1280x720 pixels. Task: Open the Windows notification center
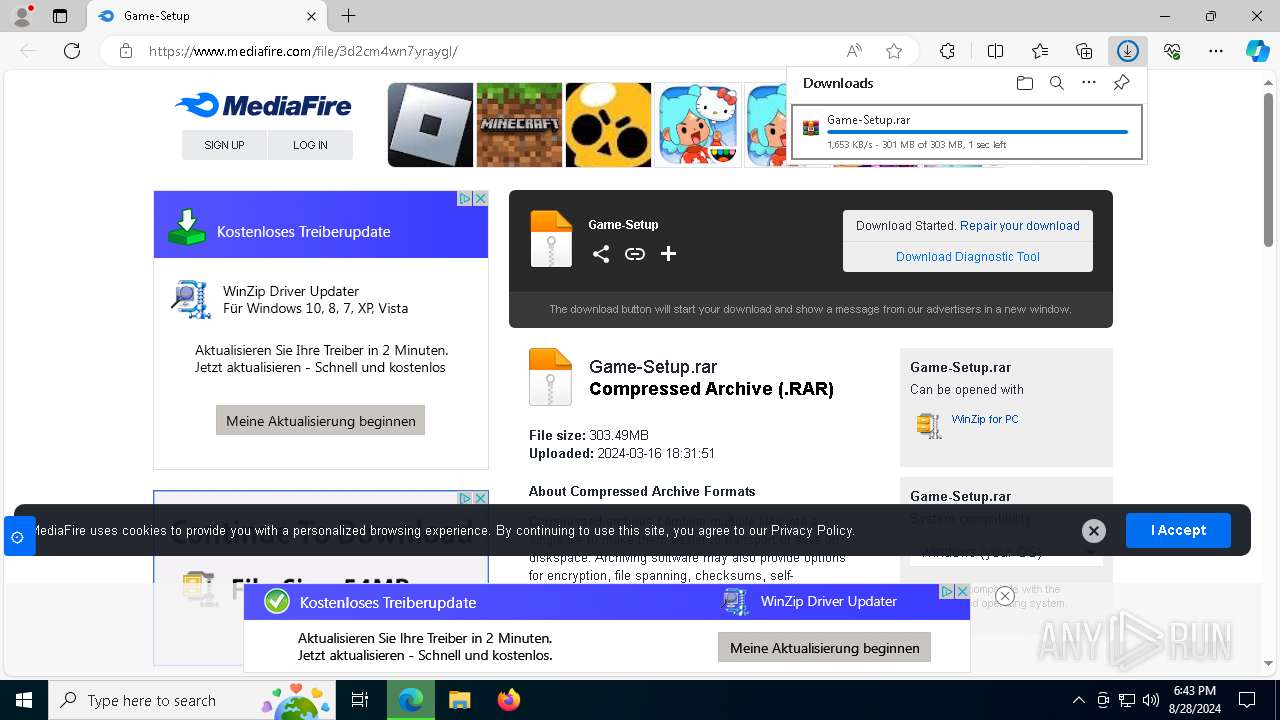pyautogui.click(x=1247, y=700)
